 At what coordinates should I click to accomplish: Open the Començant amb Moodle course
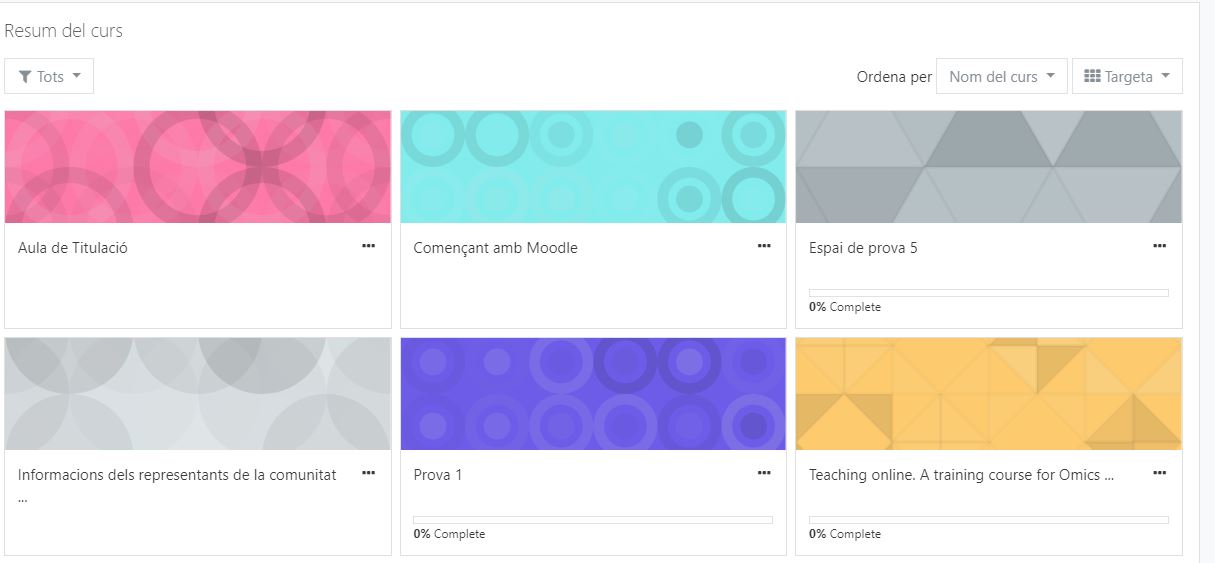point(495,248)
